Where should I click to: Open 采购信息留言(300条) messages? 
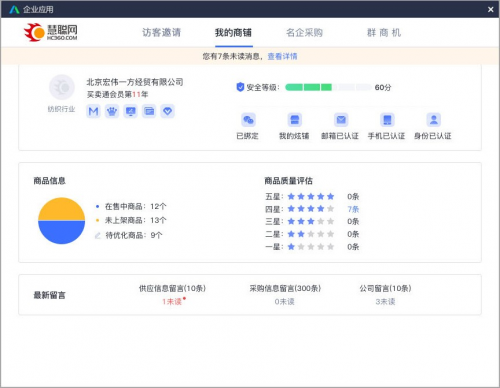pyautogui.click(x=285, y=288)
